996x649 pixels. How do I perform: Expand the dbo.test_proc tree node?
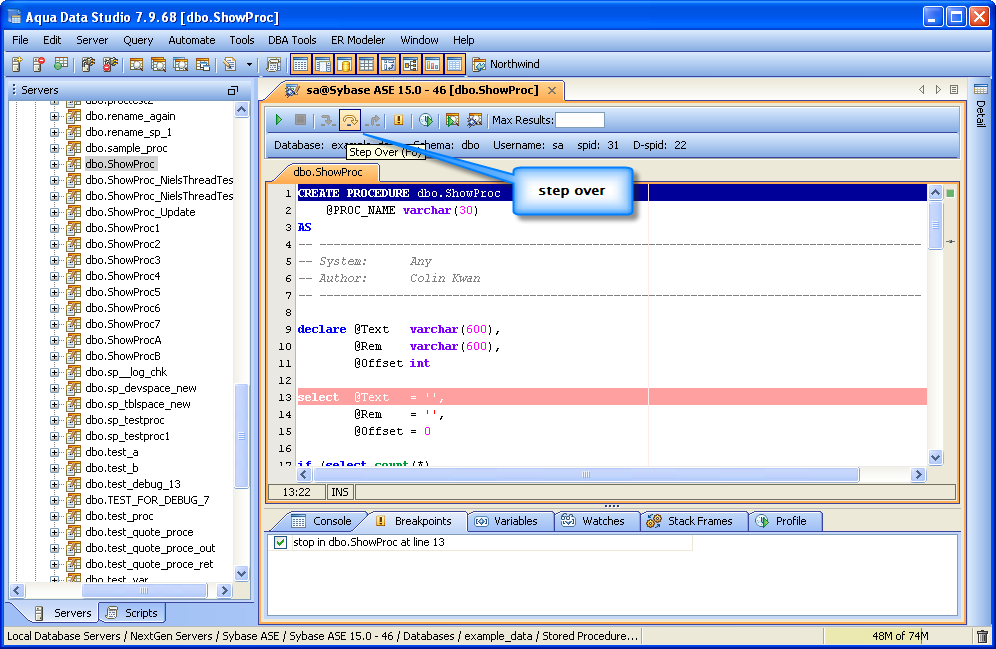click(x=55, y=516)
